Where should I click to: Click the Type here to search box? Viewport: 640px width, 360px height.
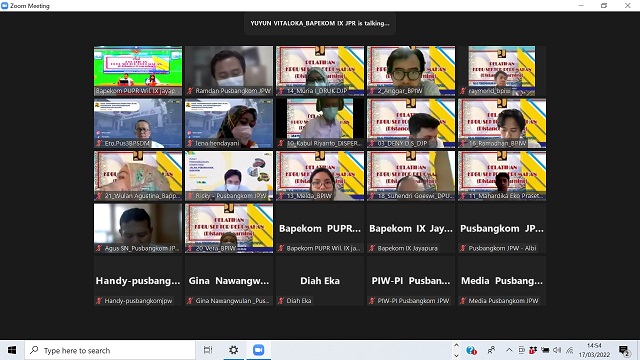[x=110, y=350]
